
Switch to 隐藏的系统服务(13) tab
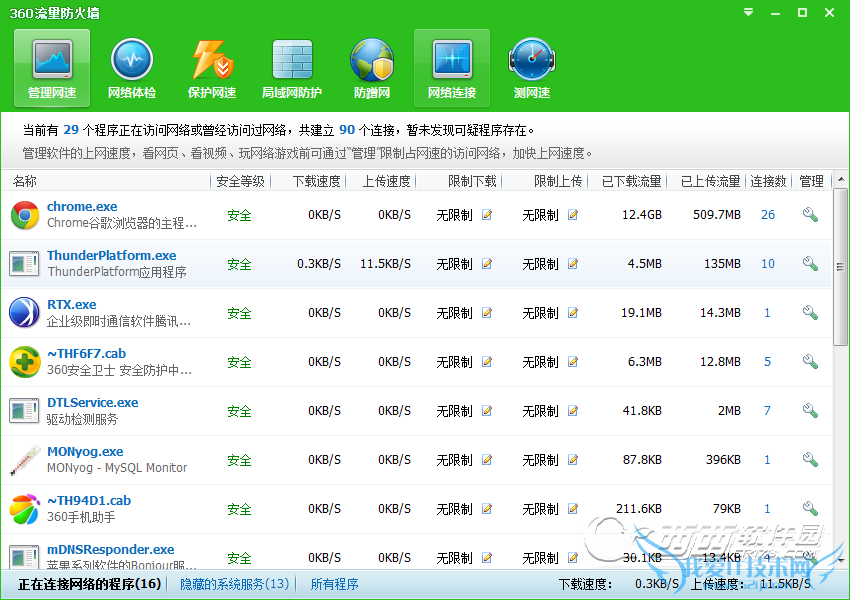[234, 584]
